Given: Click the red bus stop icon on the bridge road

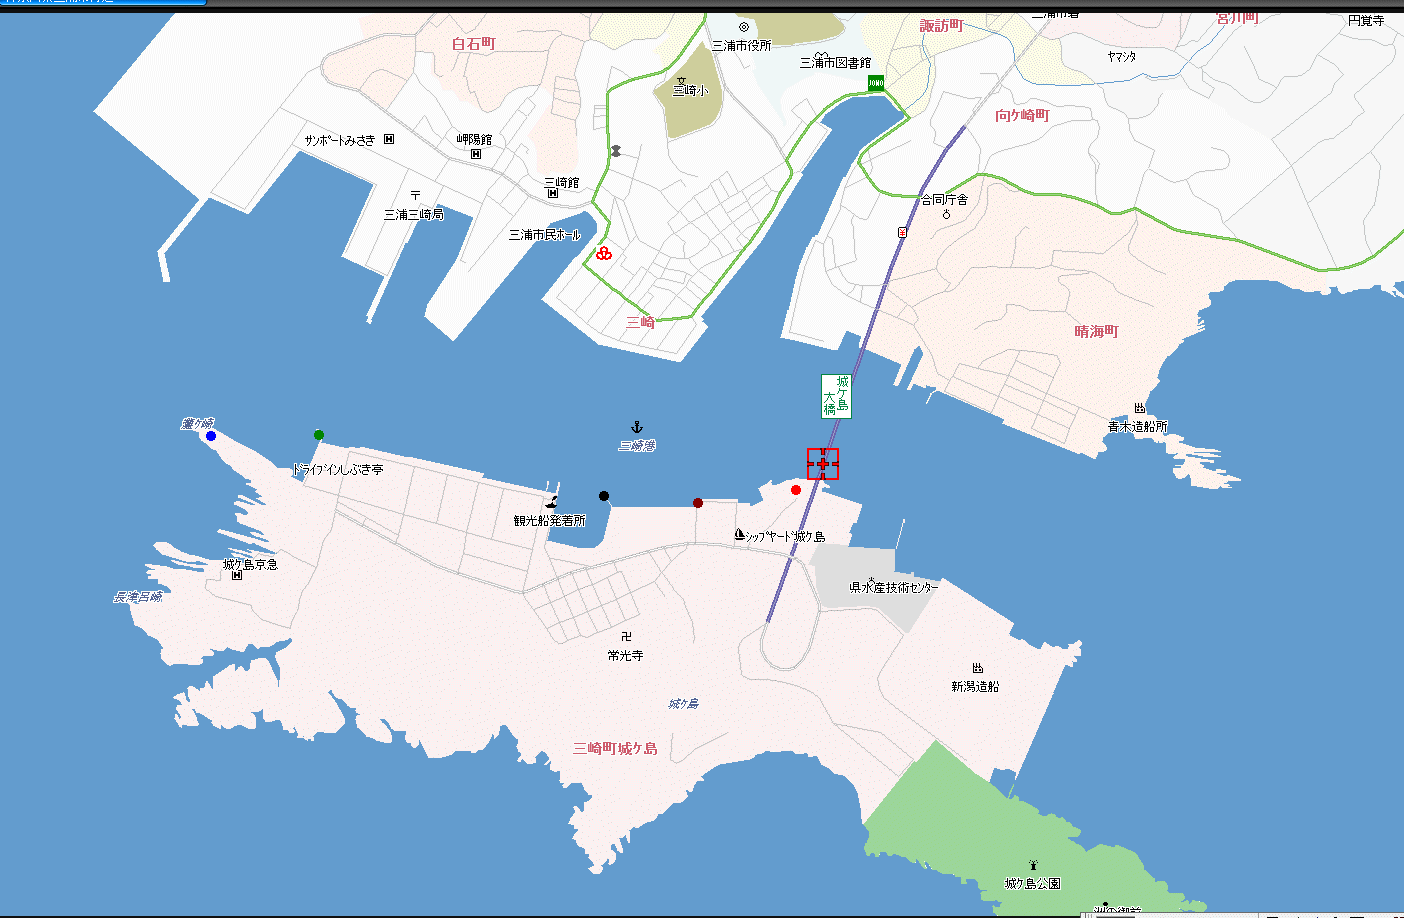Looking at the screenshot, I should coord(902,232).
